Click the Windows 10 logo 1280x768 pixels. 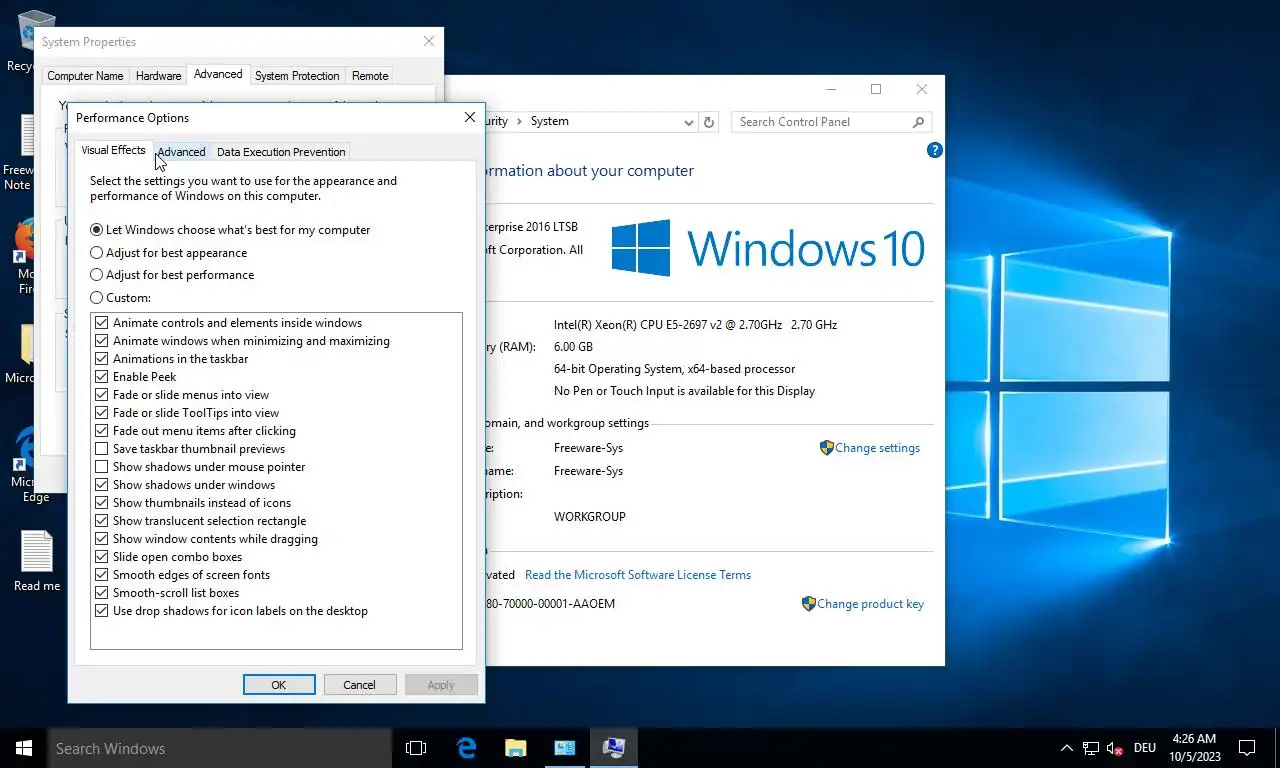point(768,248)
